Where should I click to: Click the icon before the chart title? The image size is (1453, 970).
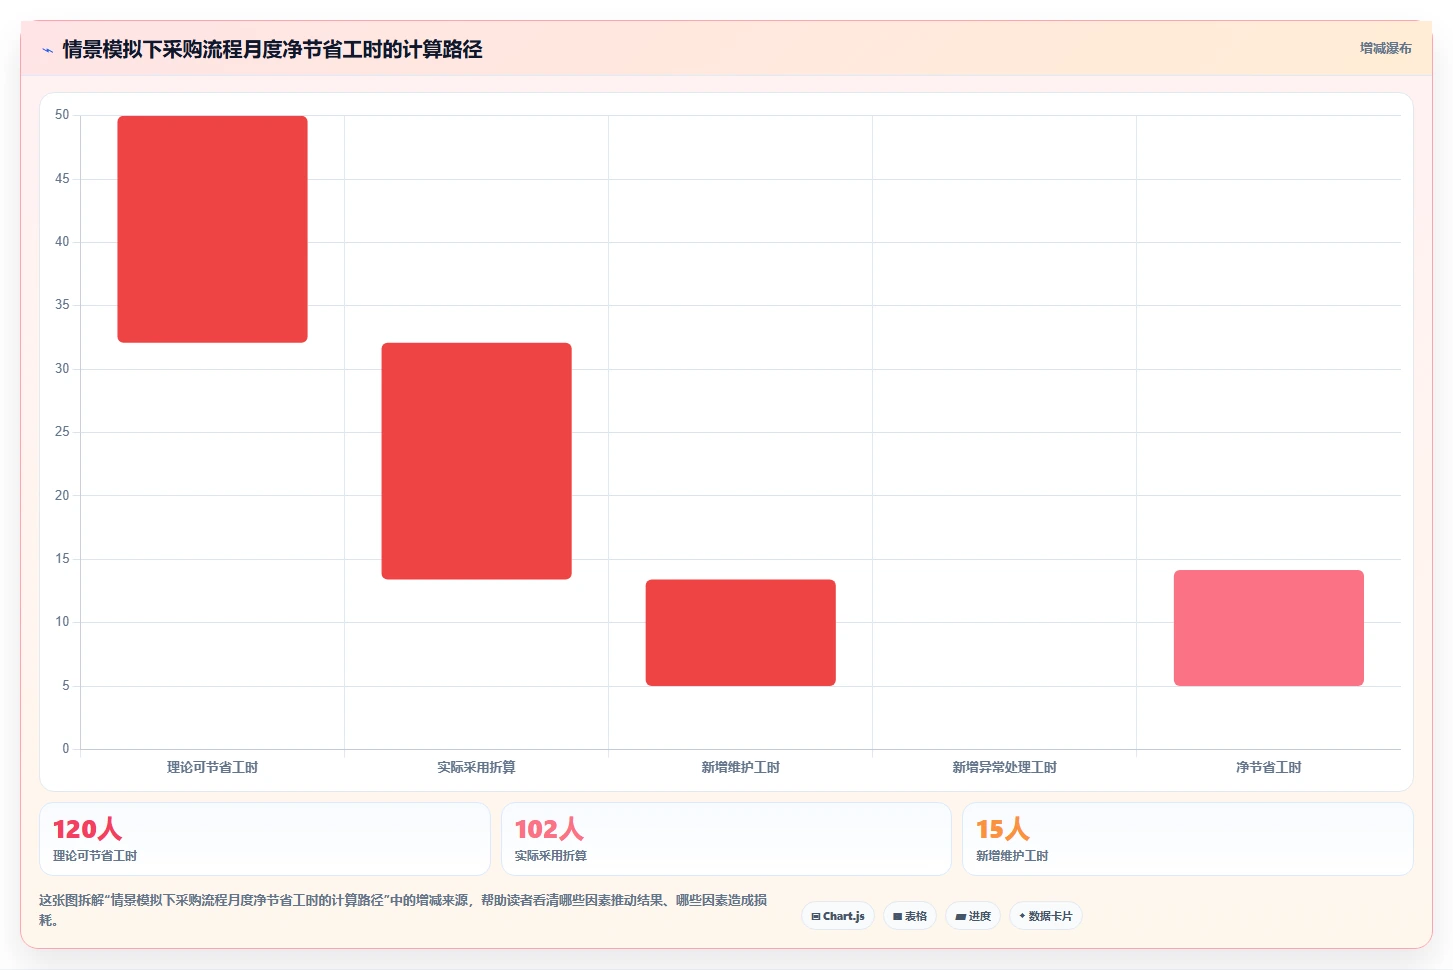pos(47,50)
